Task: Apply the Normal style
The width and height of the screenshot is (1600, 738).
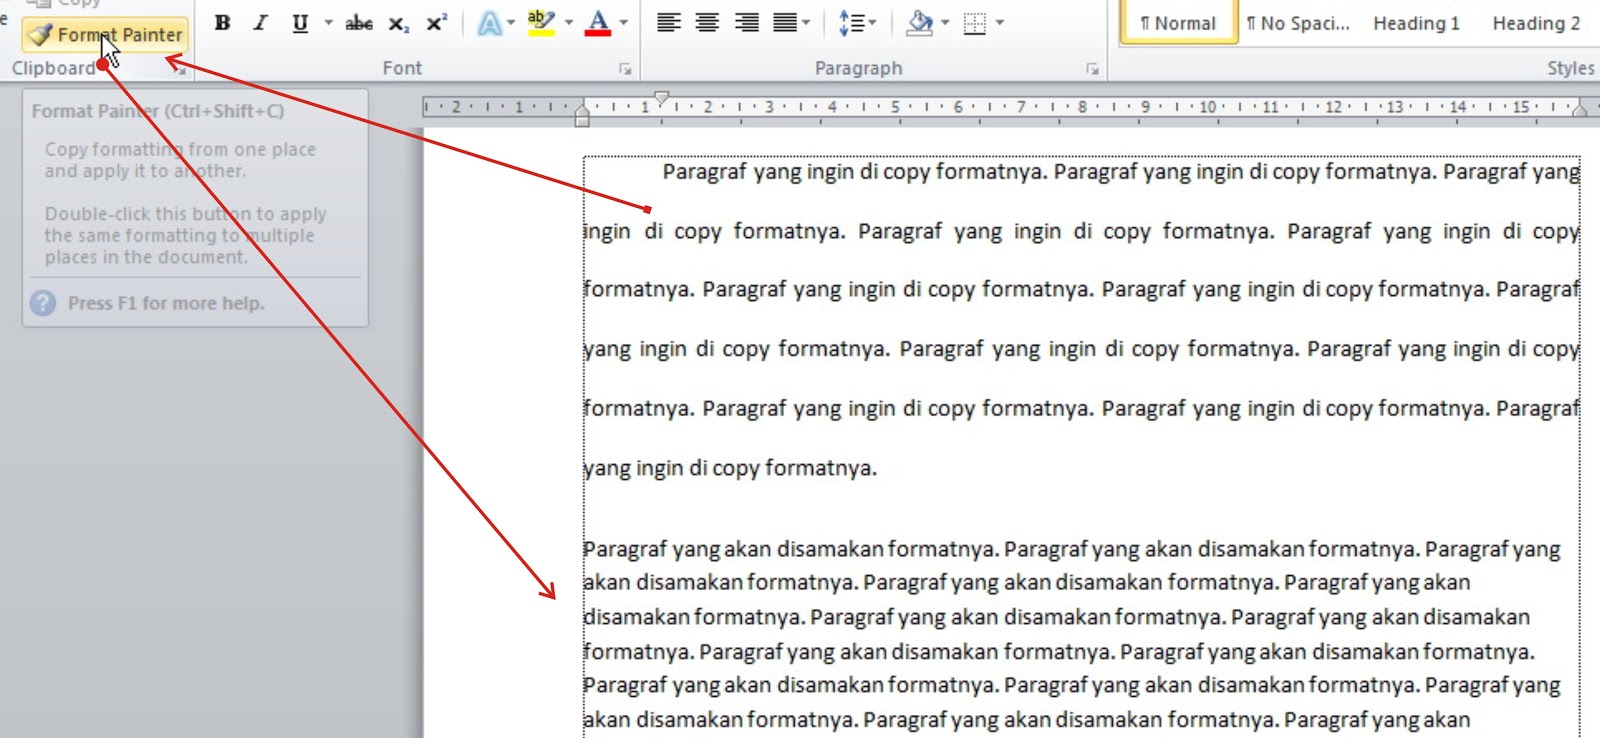Action: (1178, 23)
